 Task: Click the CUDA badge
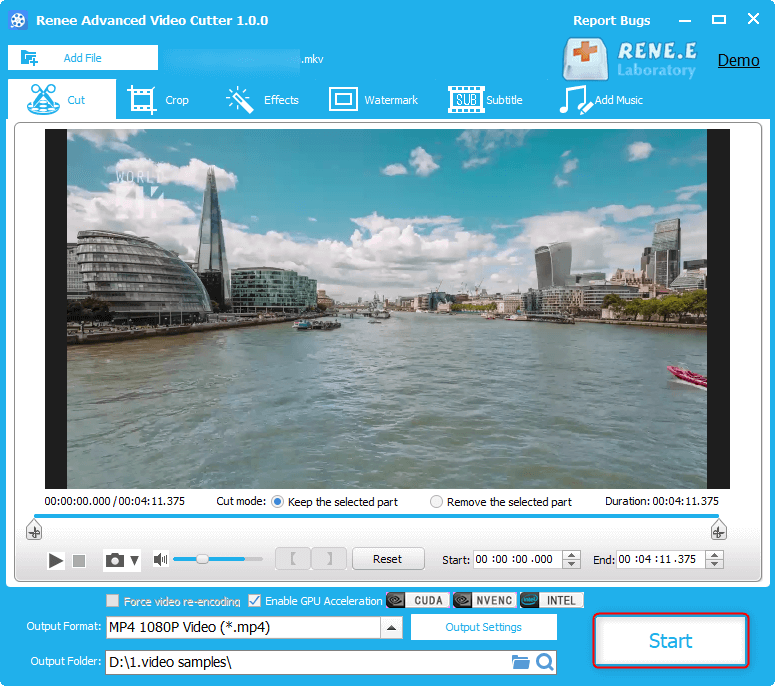point(418,600)
